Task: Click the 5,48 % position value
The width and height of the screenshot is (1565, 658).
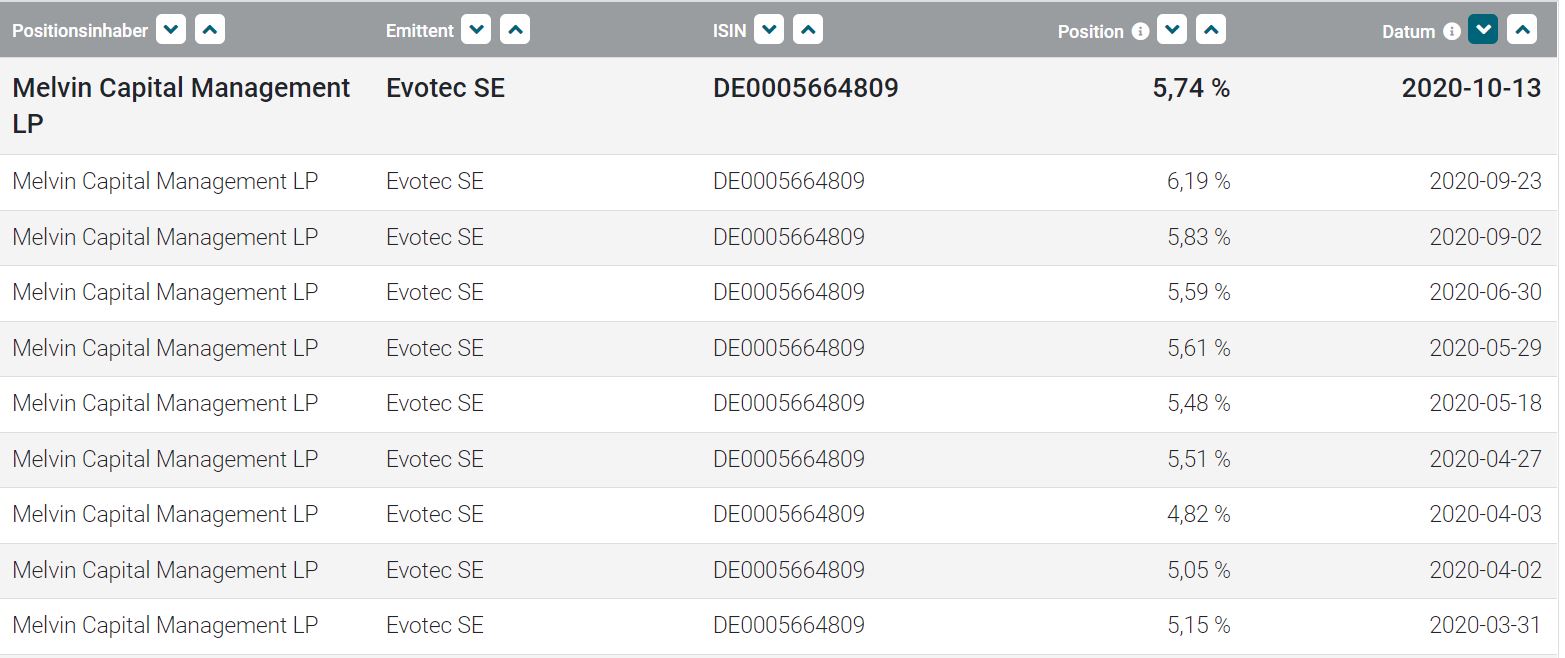Action: click(x=1198, y=403)
